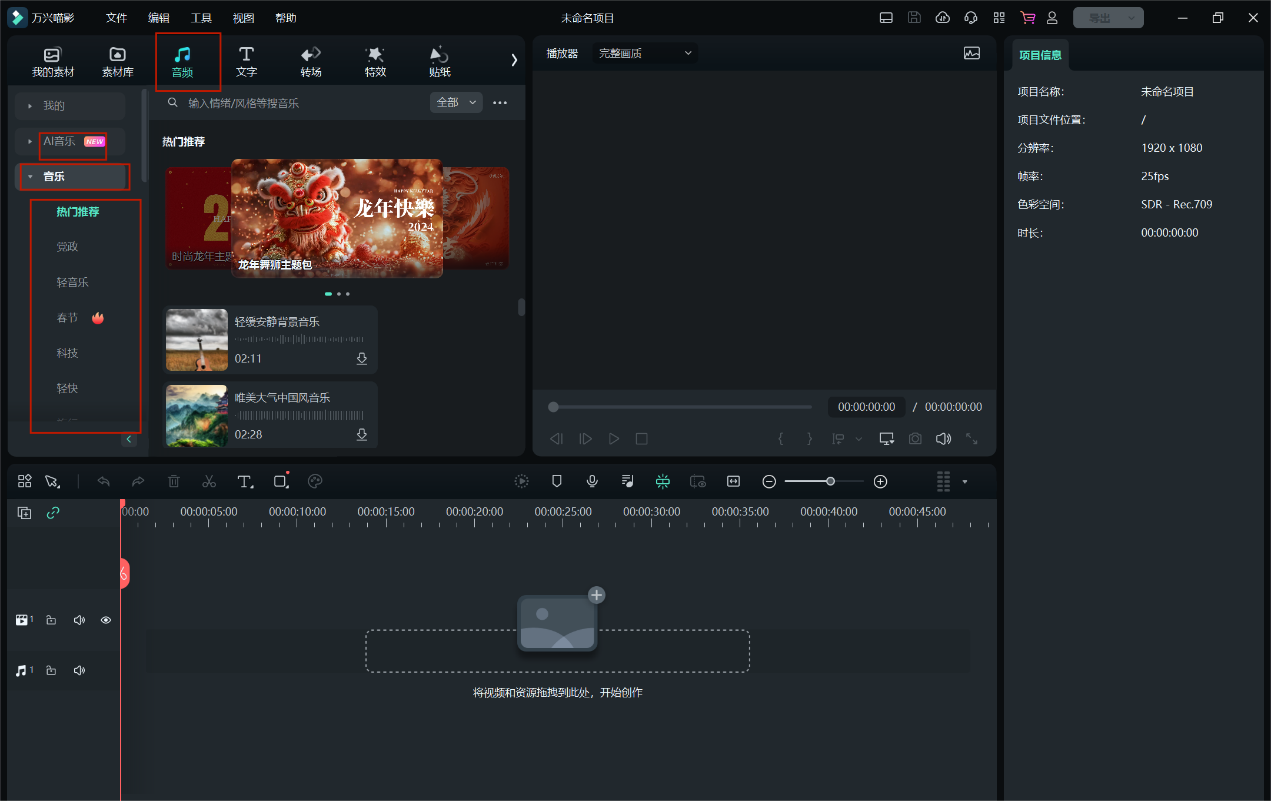Select the text tool in timeline toolbar
1271x801 pixels.
click(245, 481)
